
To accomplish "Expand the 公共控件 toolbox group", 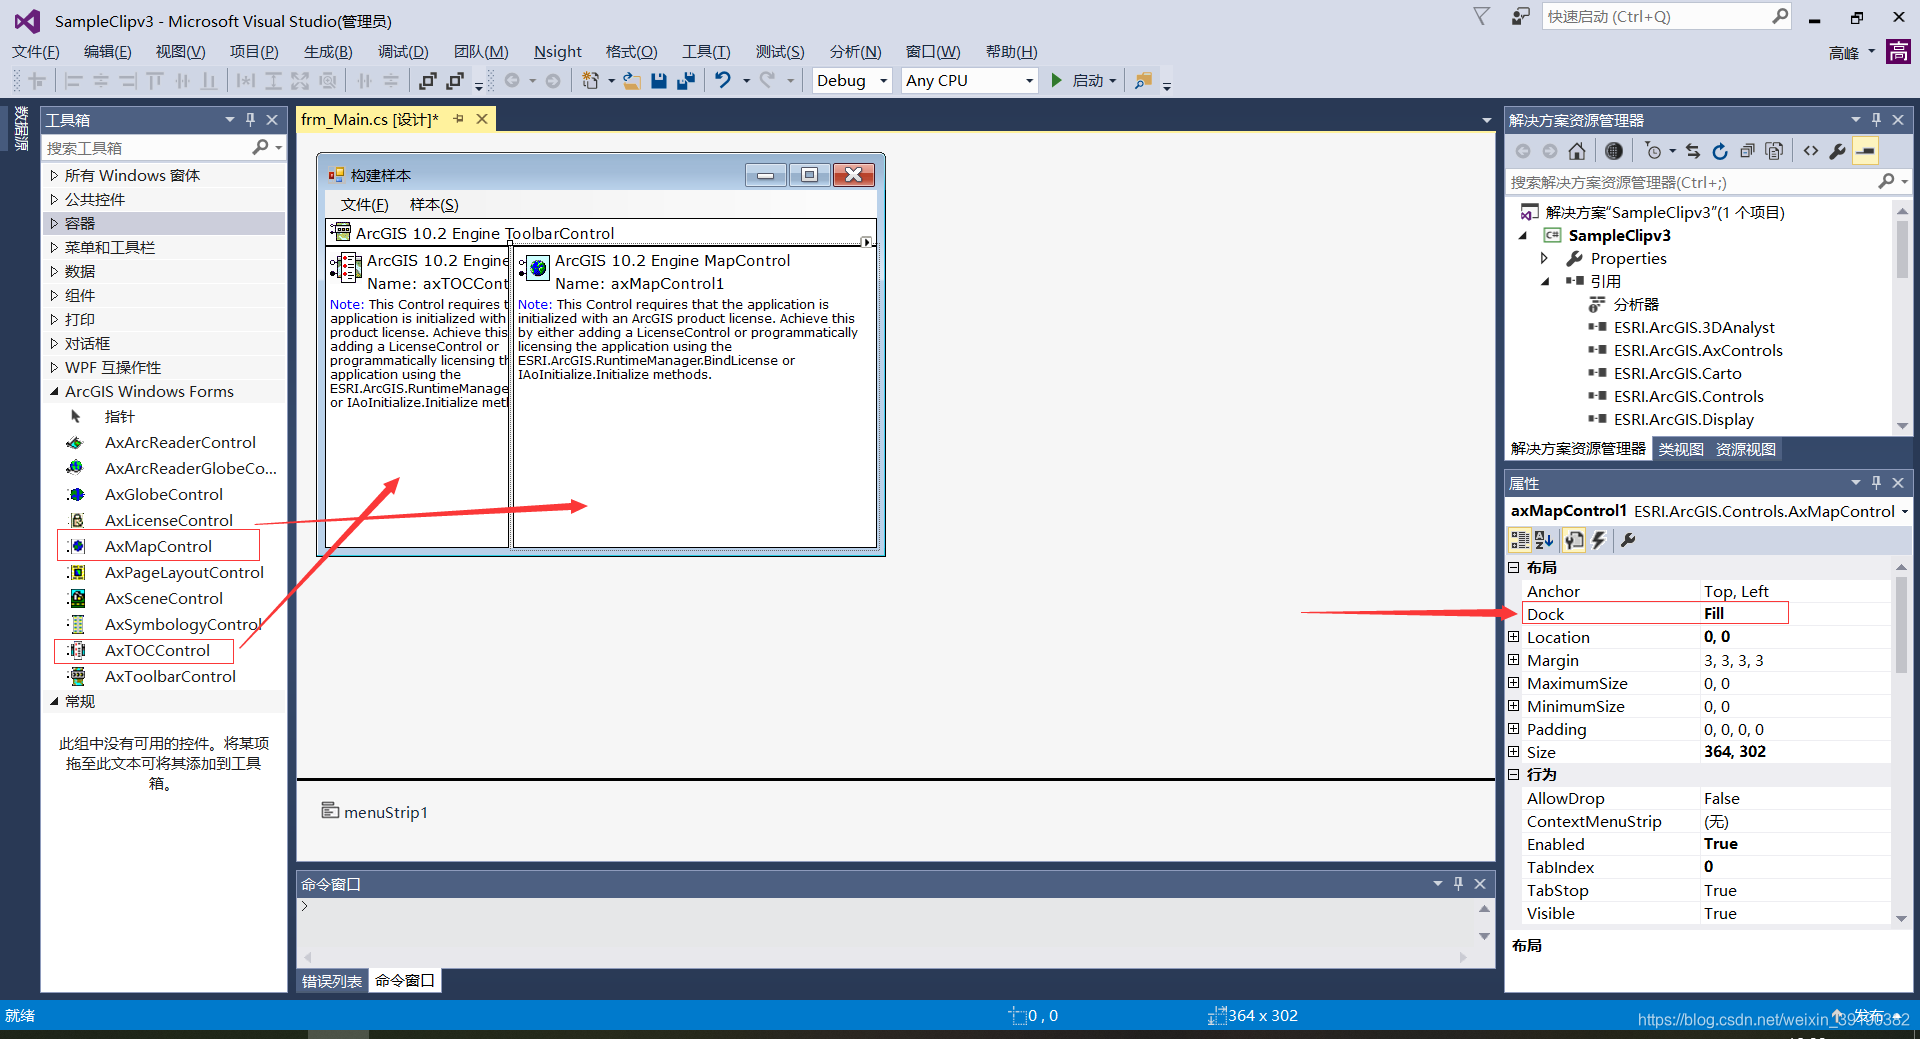I will (55, 199).
